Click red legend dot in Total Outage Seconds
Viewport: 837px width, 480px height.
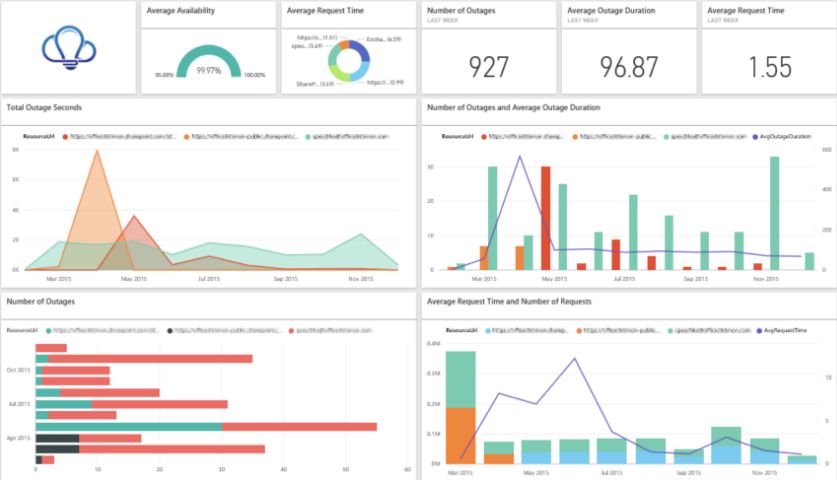coord(66,137)
